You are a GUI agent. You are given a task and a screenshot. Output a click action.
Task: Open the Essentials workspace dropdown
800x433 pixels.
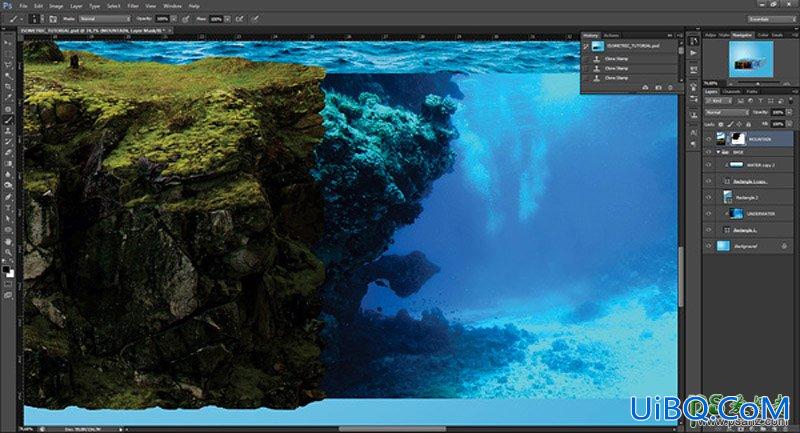point(771,19)
